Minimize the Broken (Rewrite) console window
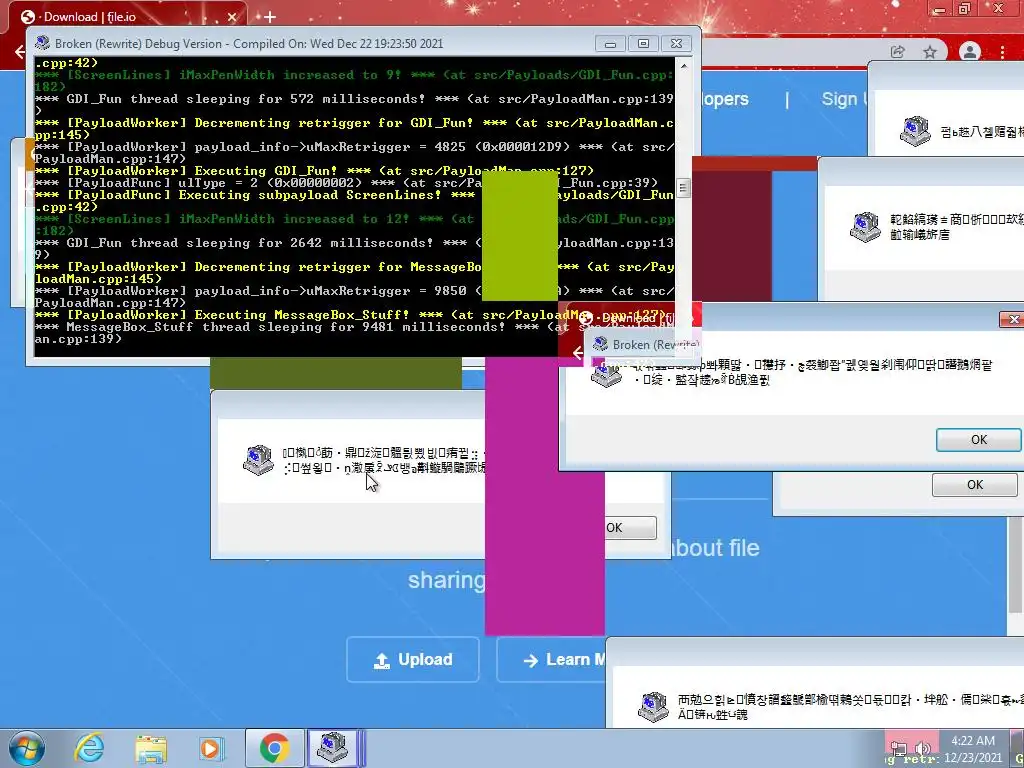This screenshot has width=1024, height=768. point(610,44)
